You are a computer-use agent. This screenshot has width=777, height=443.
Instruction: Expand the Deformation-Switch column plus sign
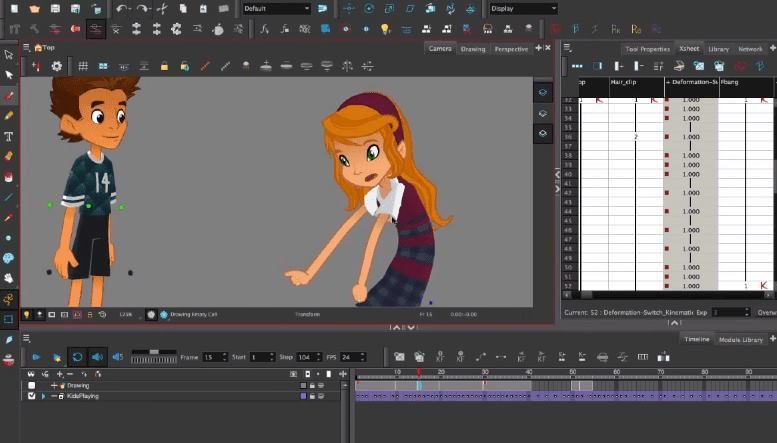coord(667,82)
